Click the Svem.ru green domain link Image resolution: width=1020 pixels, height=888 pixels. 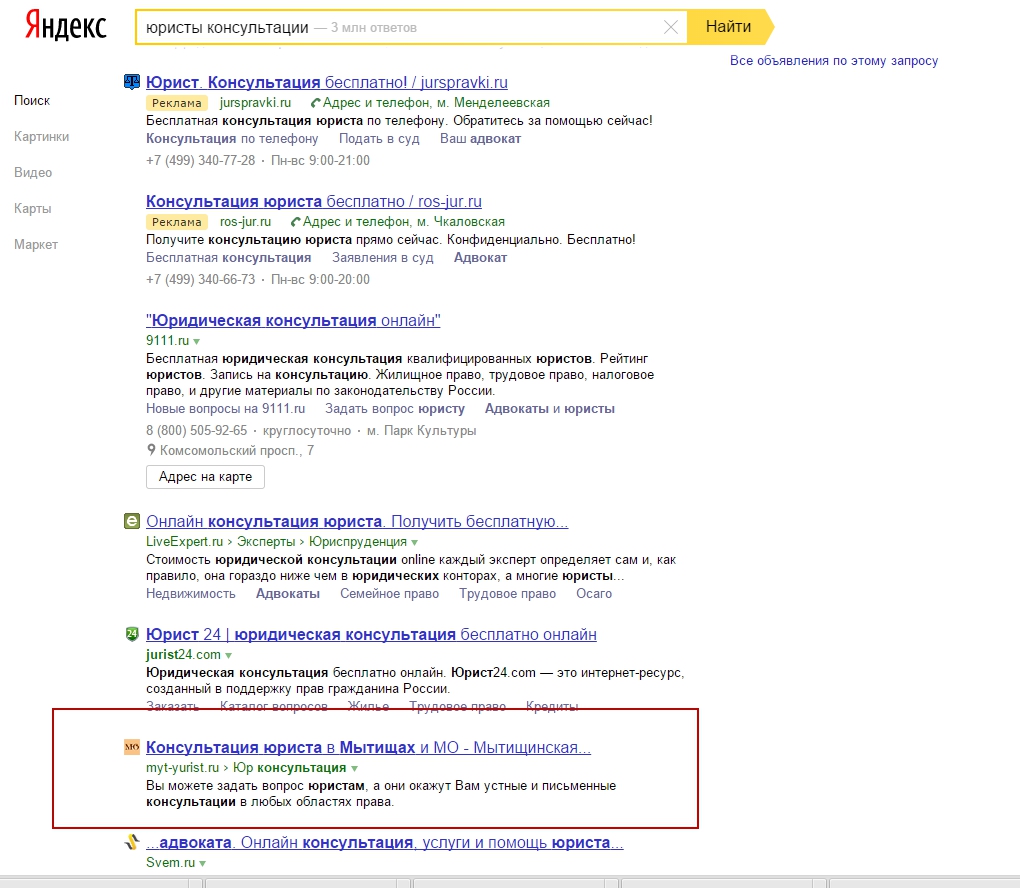click(x=170, y=863)
